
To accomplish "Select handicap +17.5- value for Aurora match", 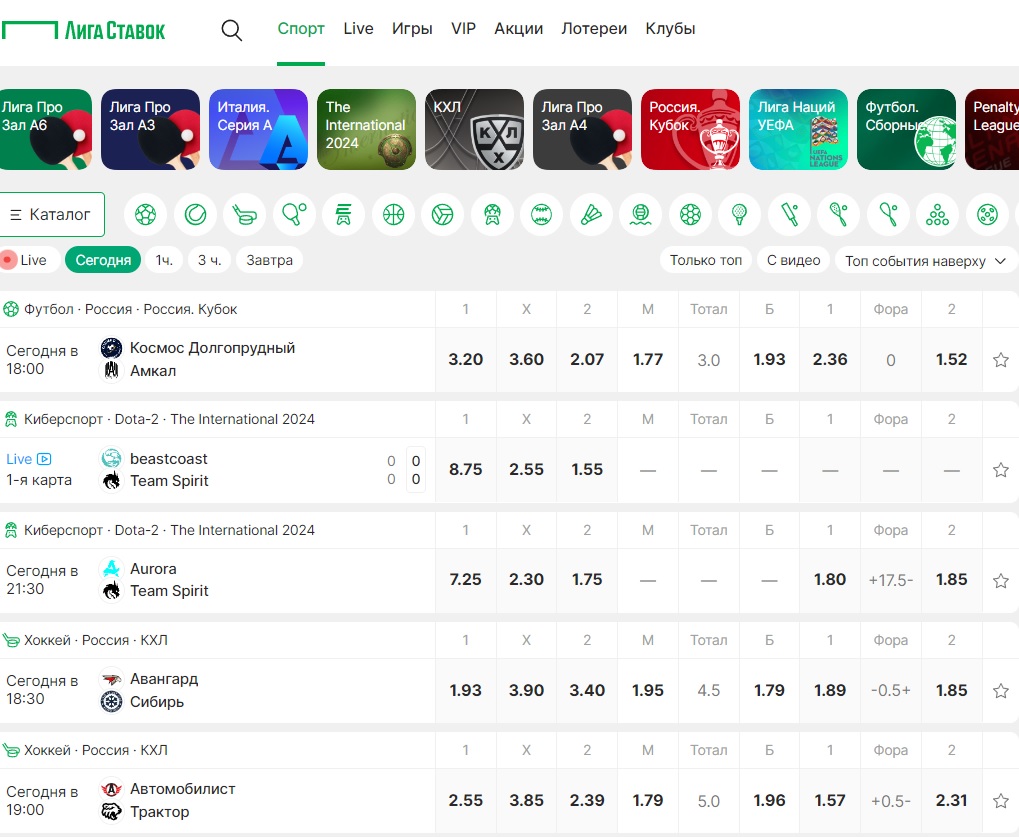I will click(x=890, y=580).
